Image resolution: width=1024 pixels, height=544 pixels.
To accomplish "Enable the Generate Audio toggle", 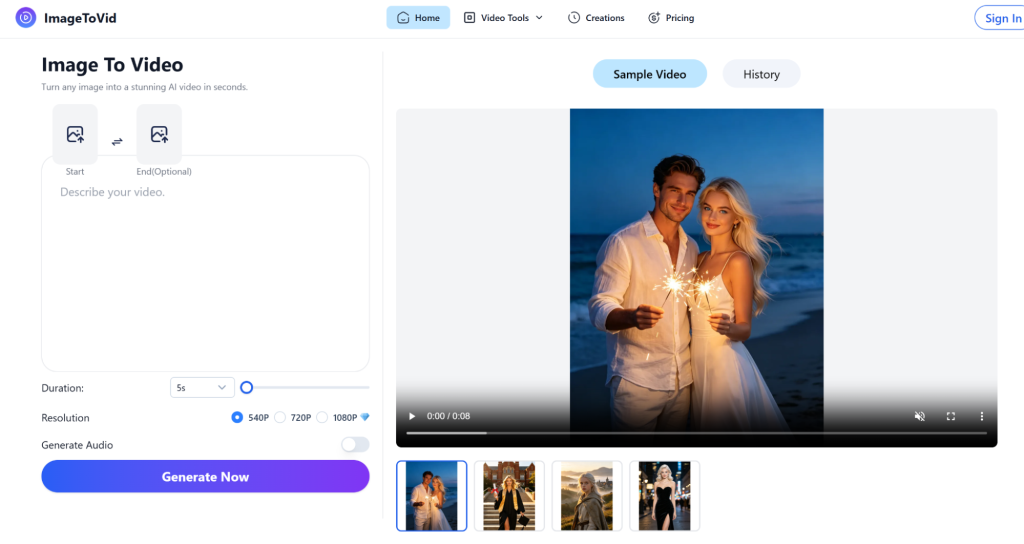I will click(355, 445).
